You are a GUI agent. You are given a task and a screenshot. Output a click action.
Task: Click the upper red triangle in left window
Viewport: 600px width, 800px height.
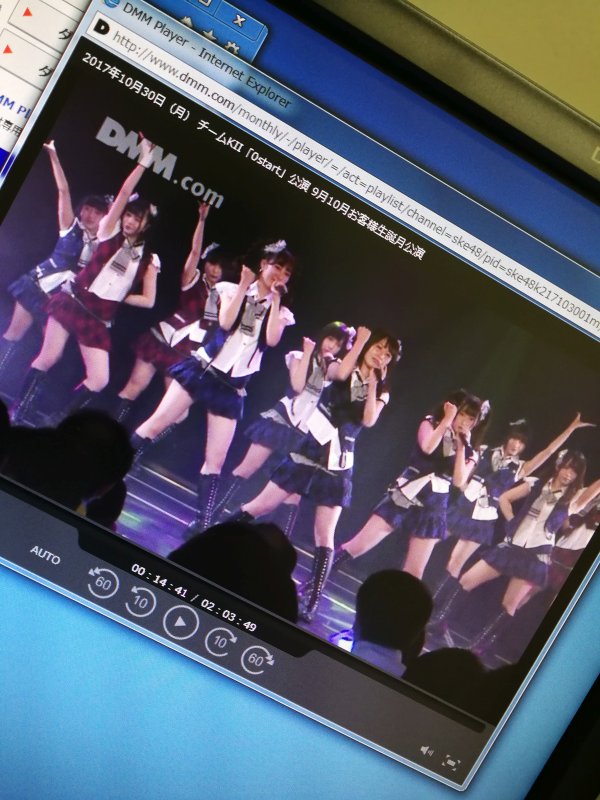[x=27, y=11]
